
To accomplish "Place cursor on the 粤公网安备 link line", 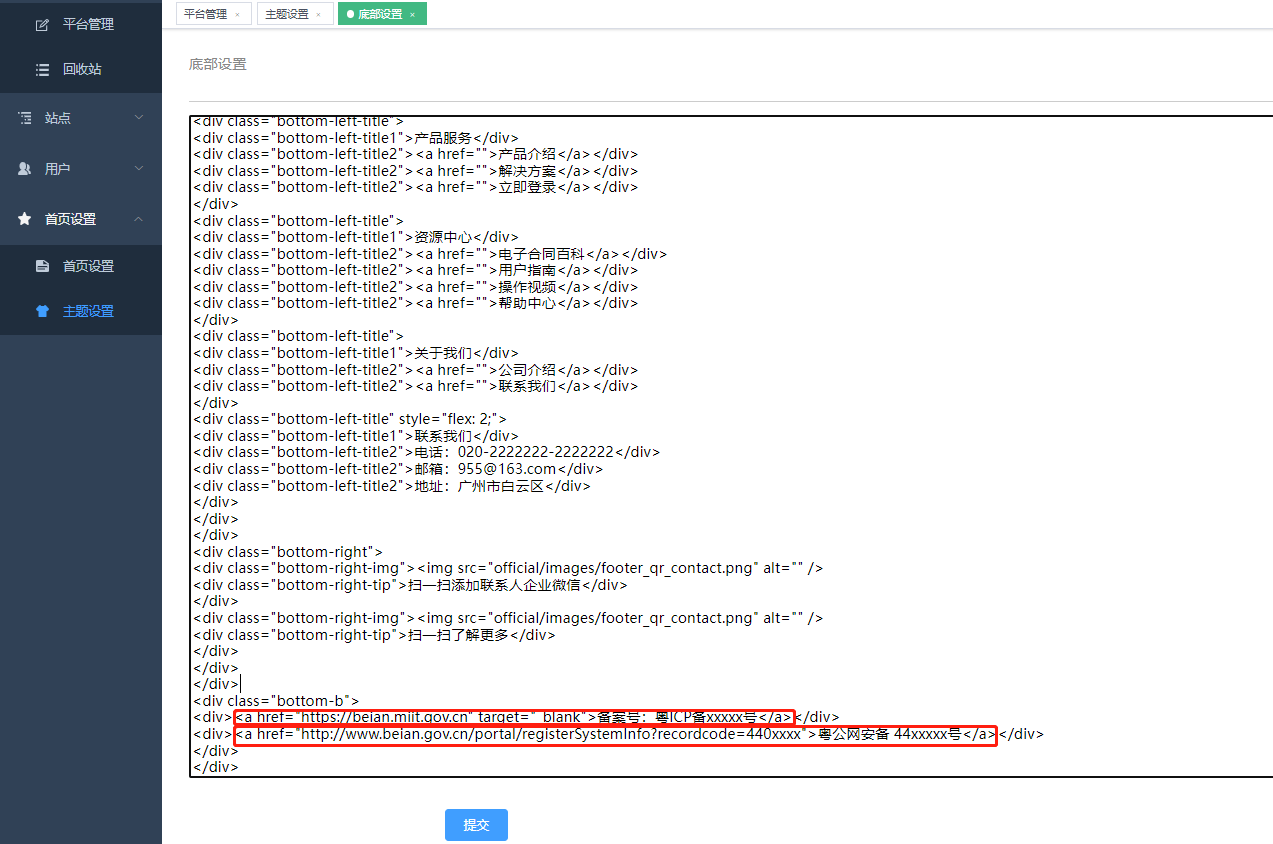I will click(615, 735).
